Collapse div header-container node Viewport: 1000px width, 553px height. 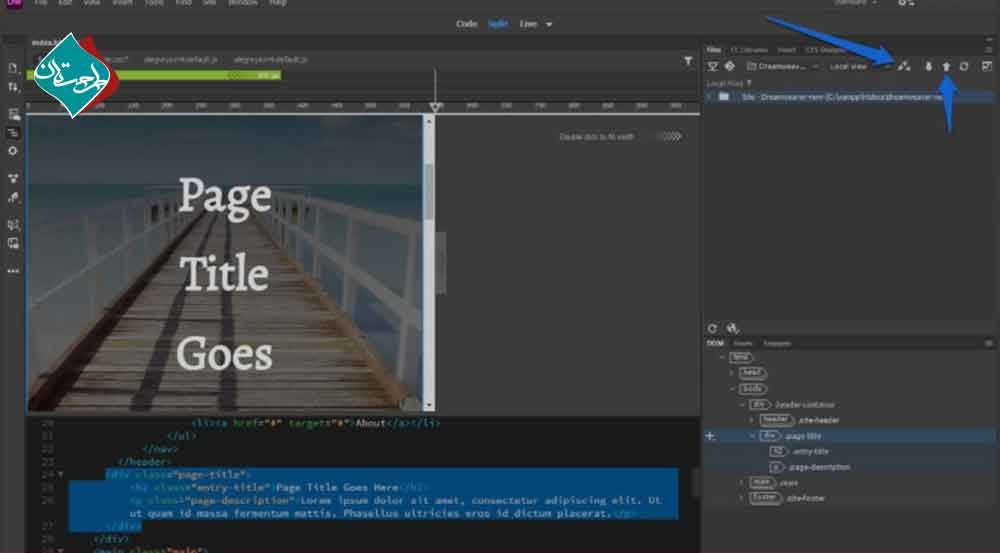742,404
